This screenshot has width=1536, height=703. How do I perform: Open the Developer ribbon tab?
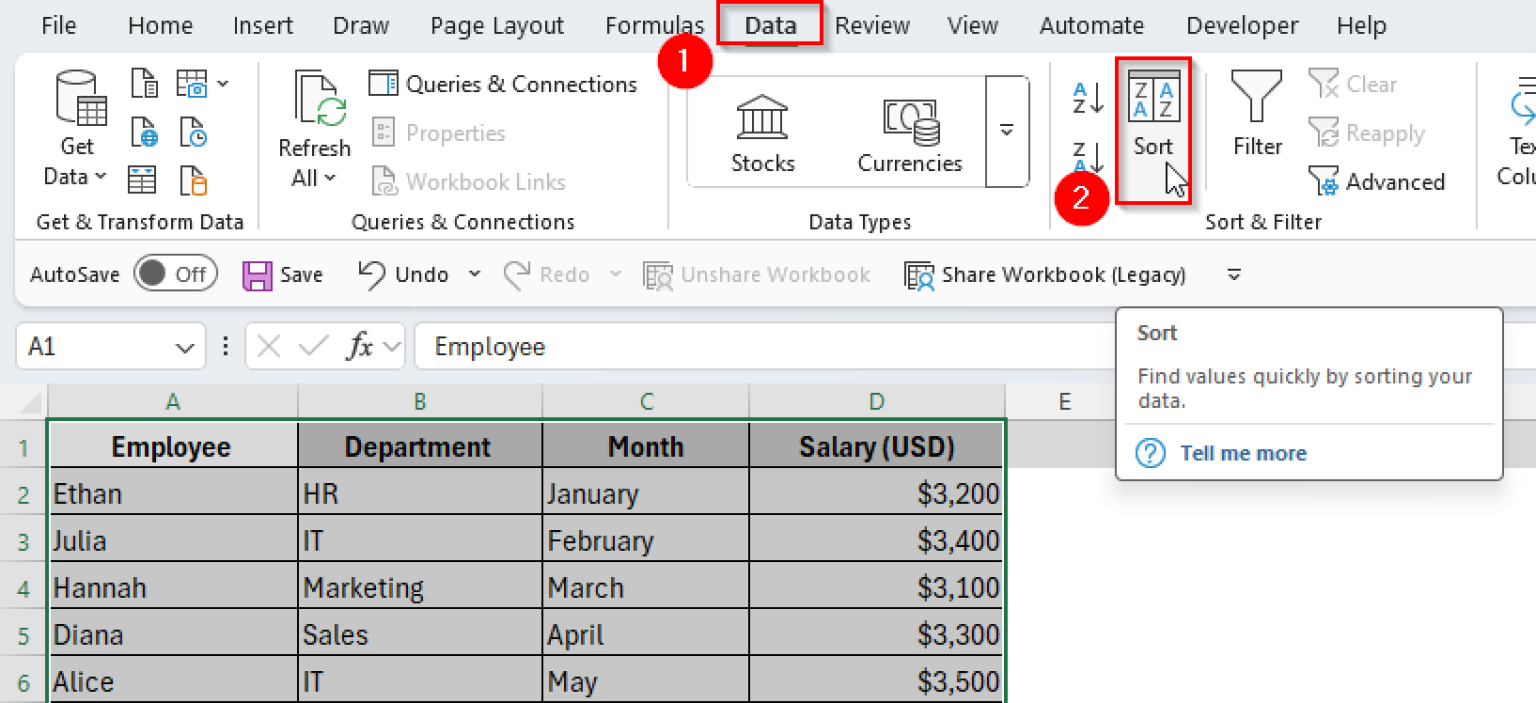click(x=1242, y=25)
